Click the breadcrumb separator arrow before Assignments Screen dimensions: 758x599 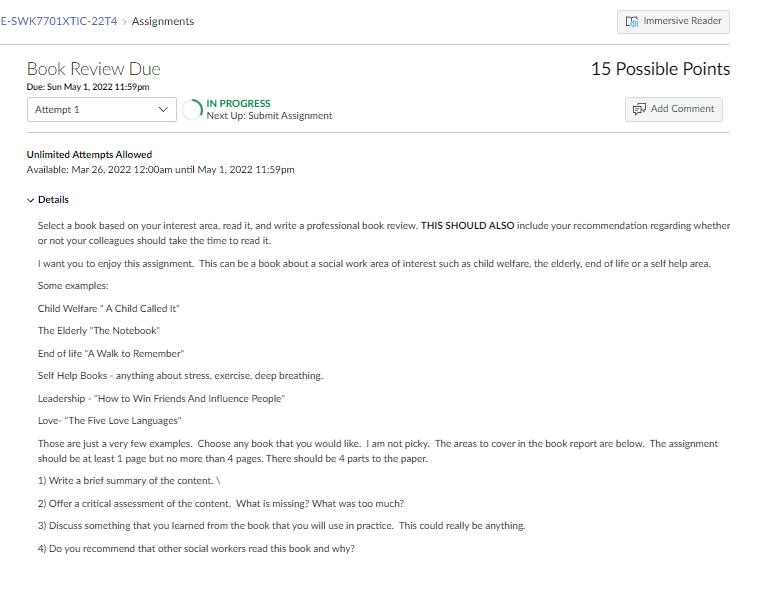[x=124, y=22]
